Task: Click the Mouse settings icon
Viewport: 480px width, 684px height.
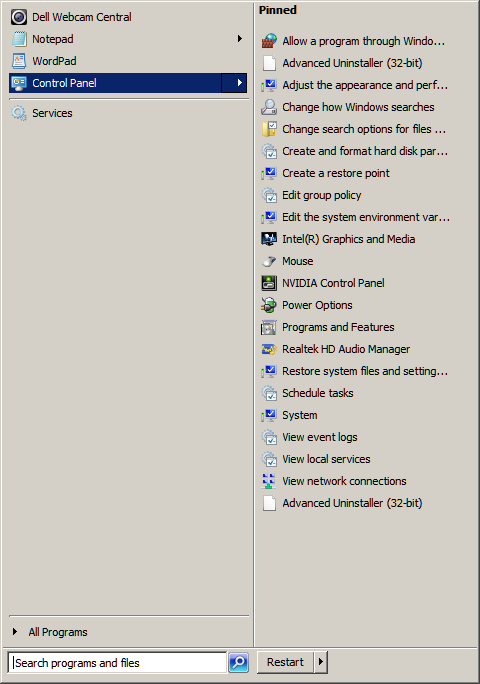Action: click(x=269, y=261)
